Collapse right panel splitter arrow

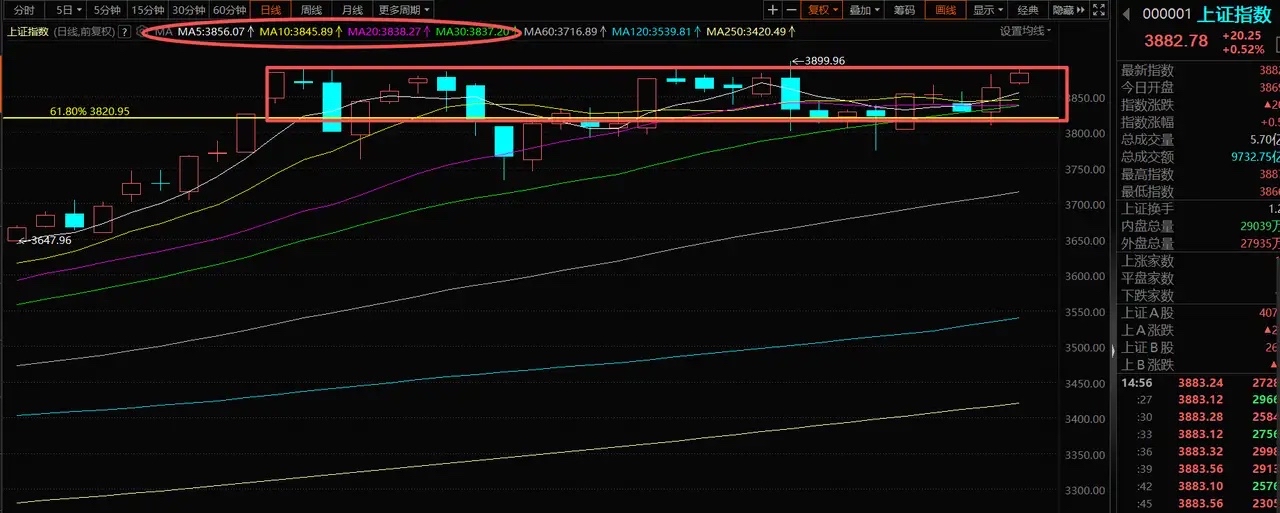pos(1115,350)
